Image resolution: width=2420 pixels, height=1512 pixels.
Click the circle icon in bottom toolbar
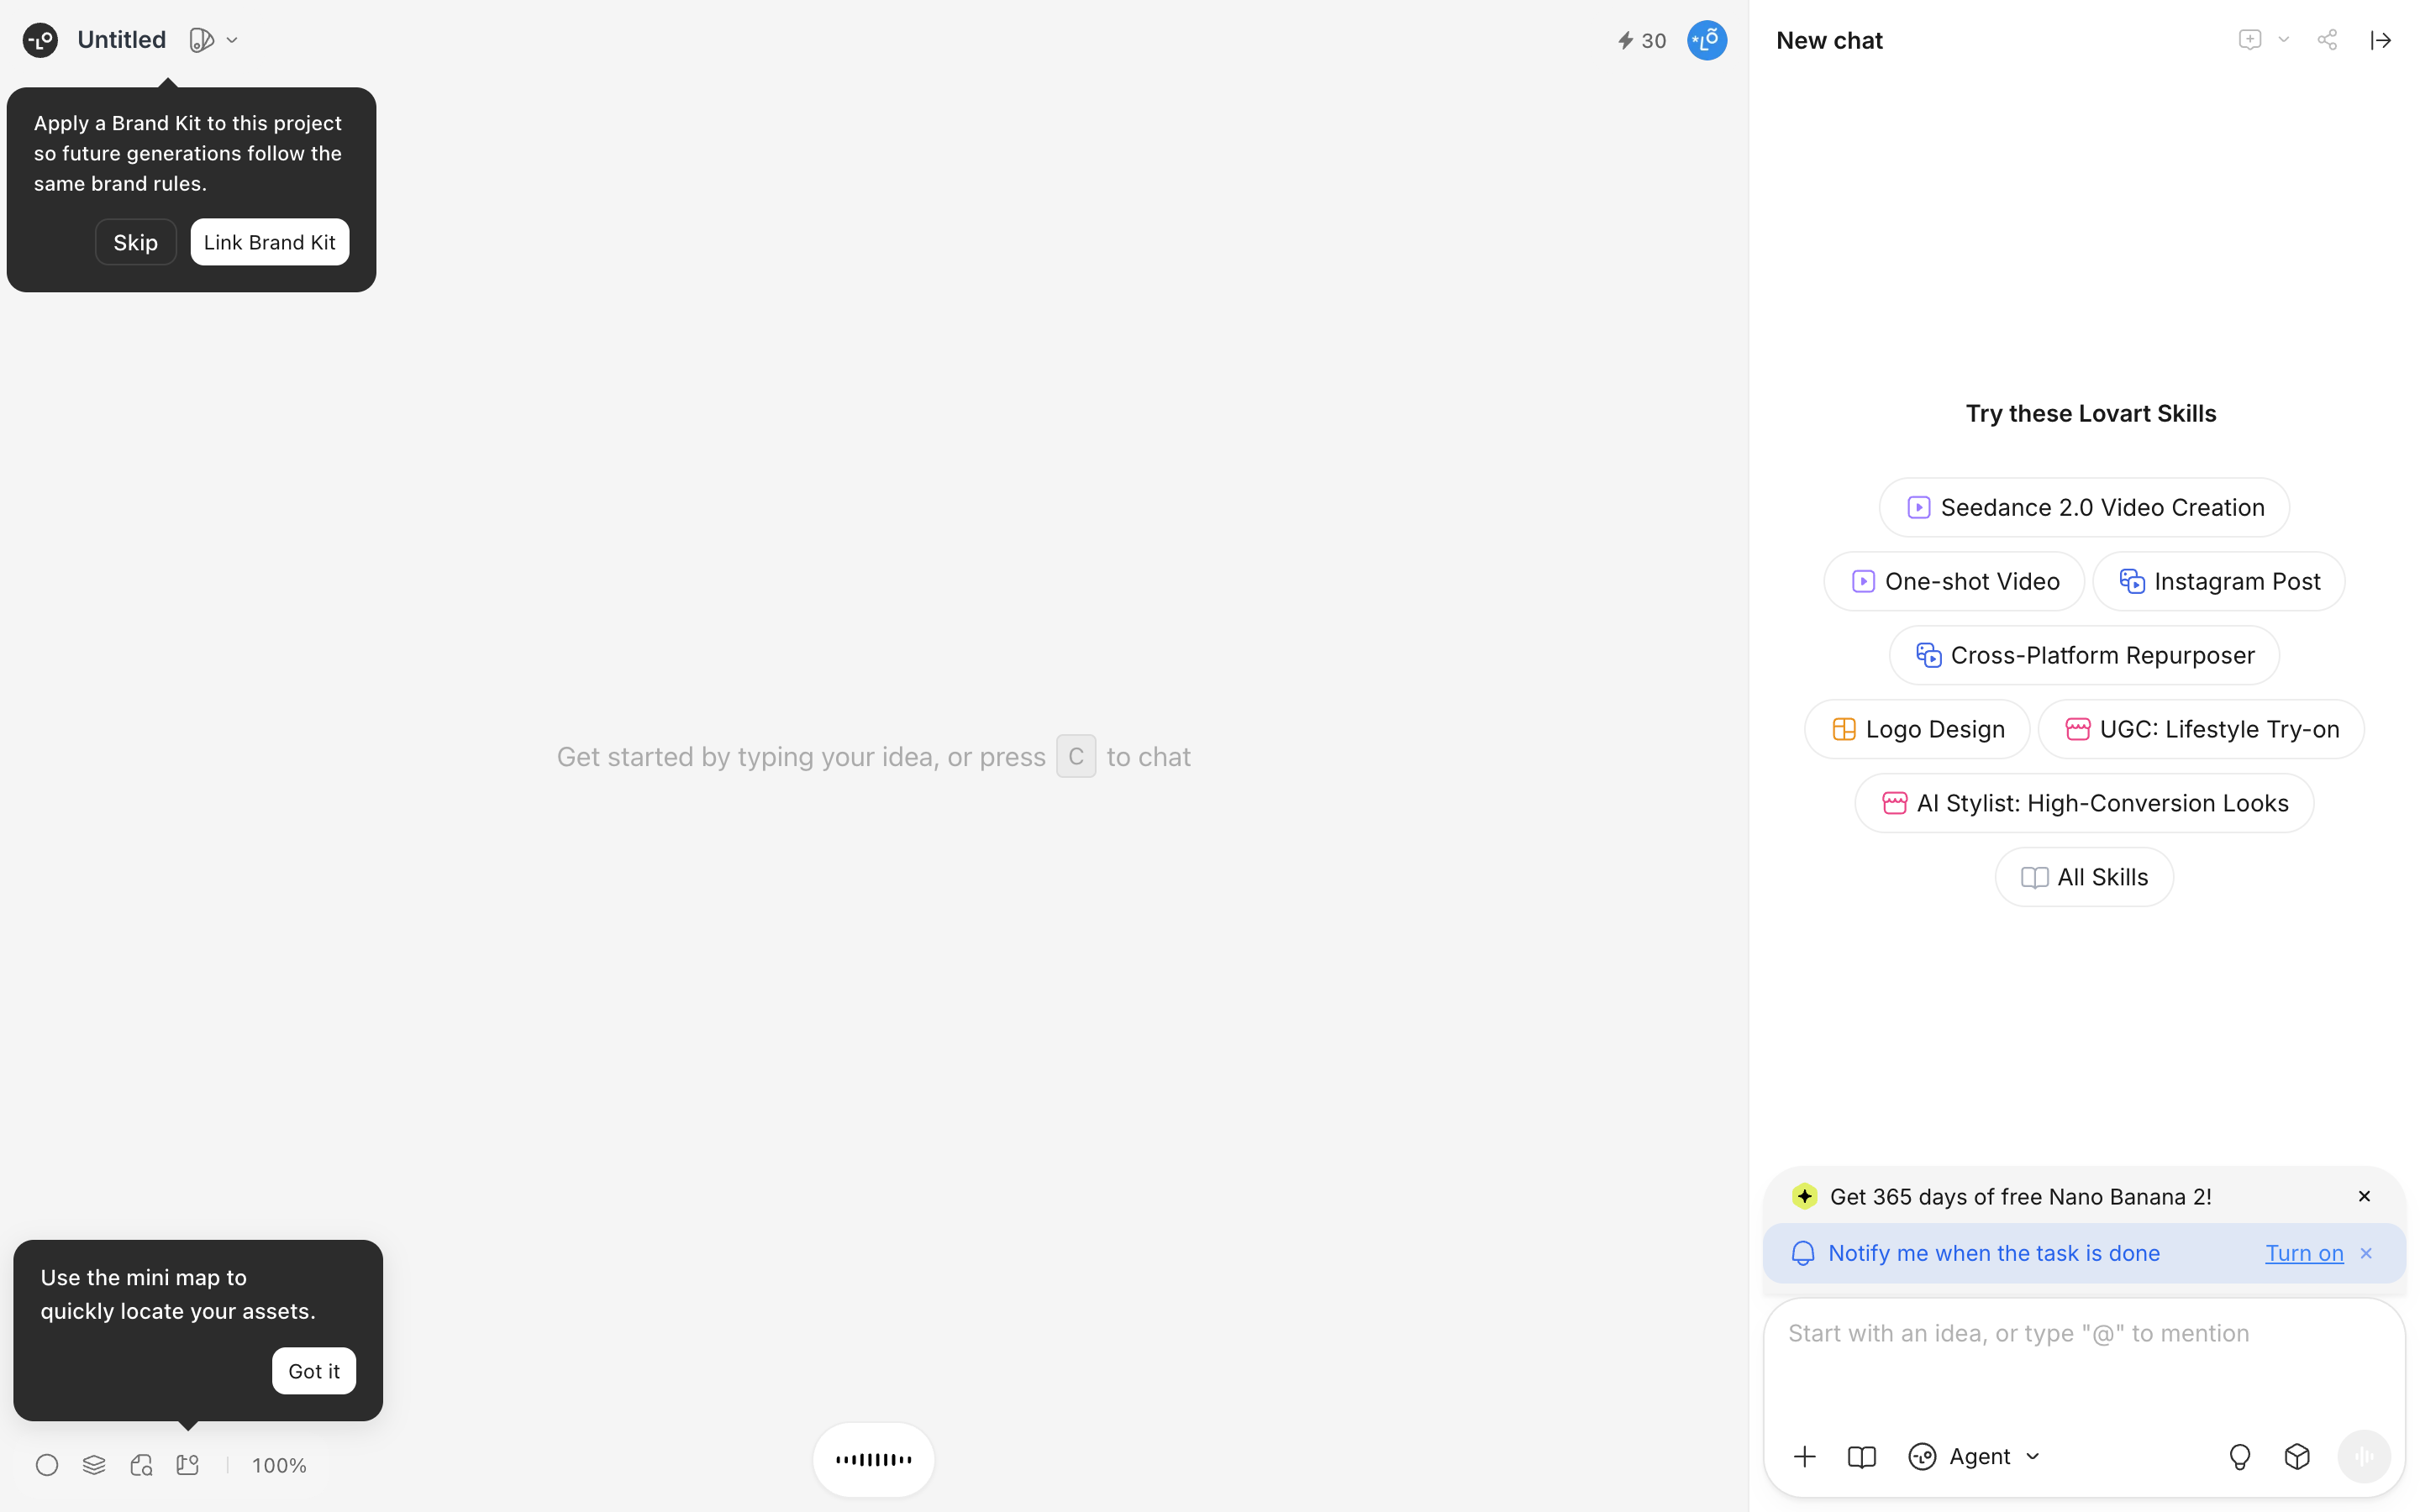tap(47, 1465)
